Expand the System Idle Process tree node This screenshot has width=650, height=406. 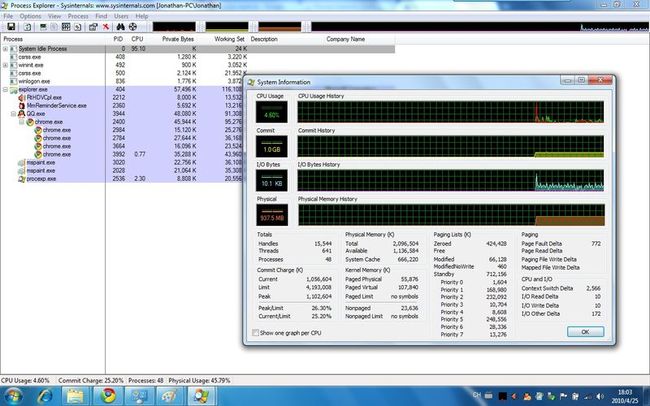[5, 49]
